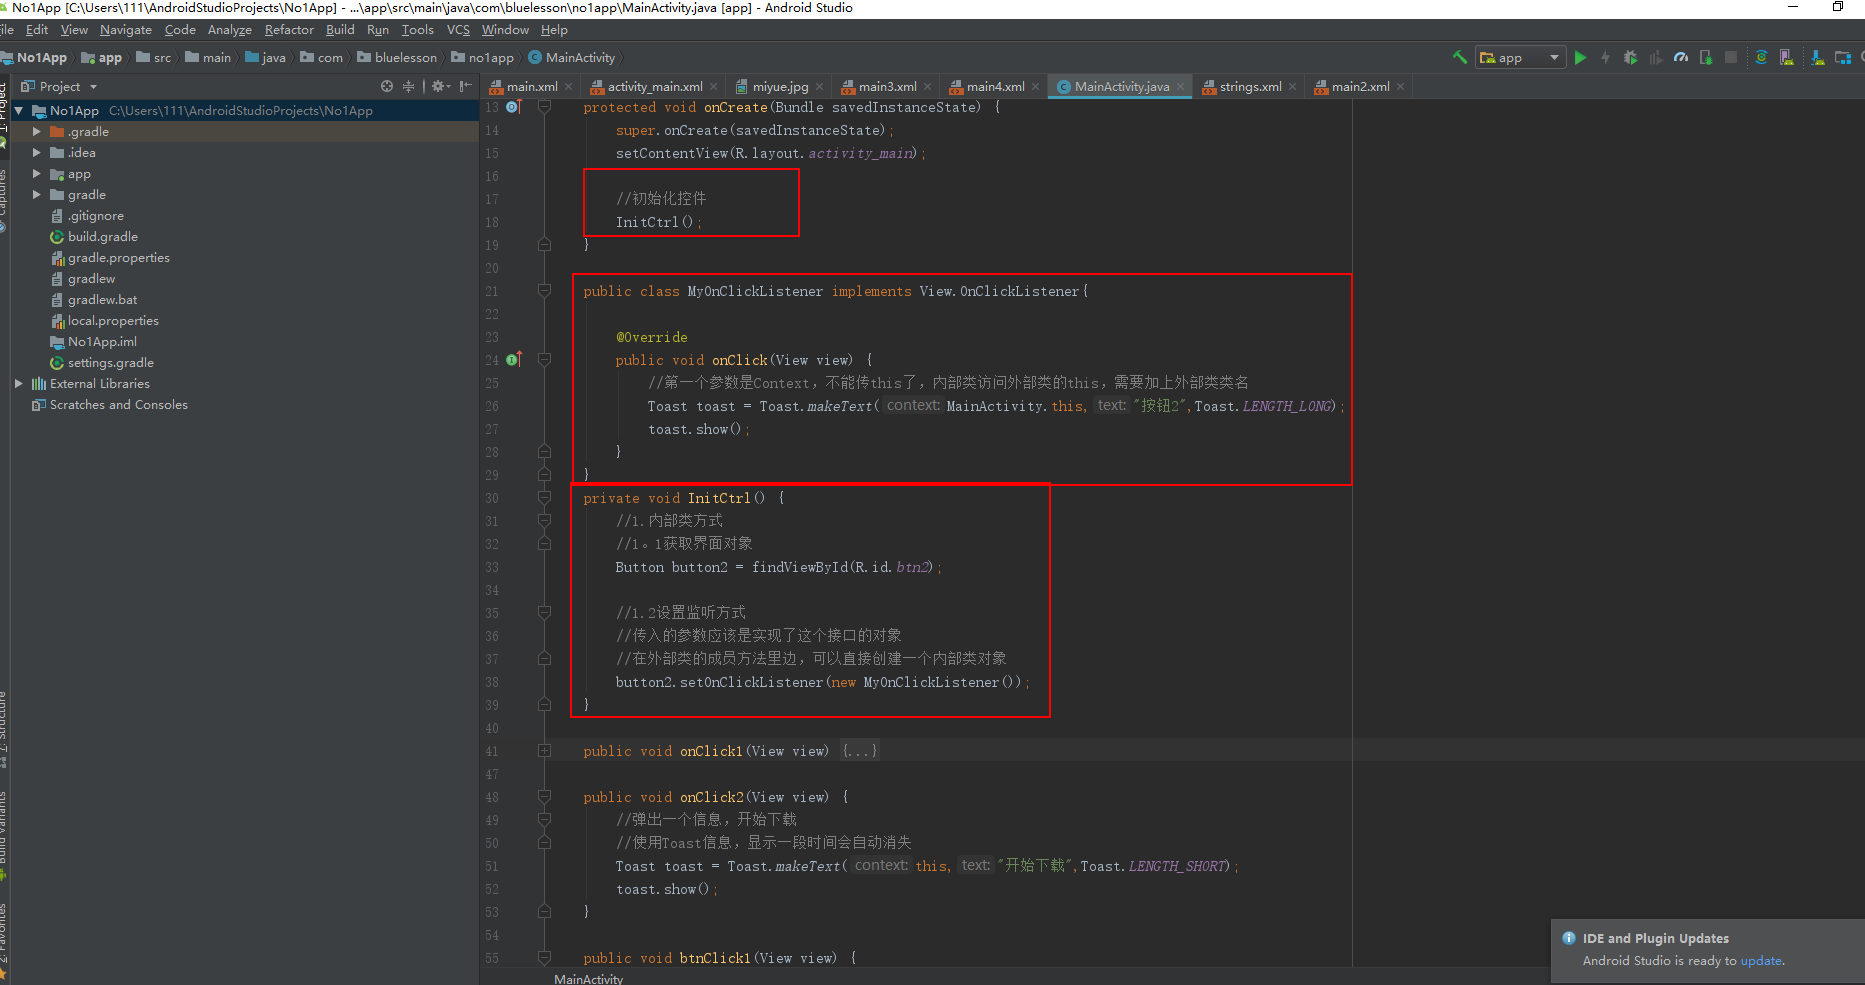Open the Project view type dropdown
Viewport: 1865px width, 985px height.
(x=60, y=86)
